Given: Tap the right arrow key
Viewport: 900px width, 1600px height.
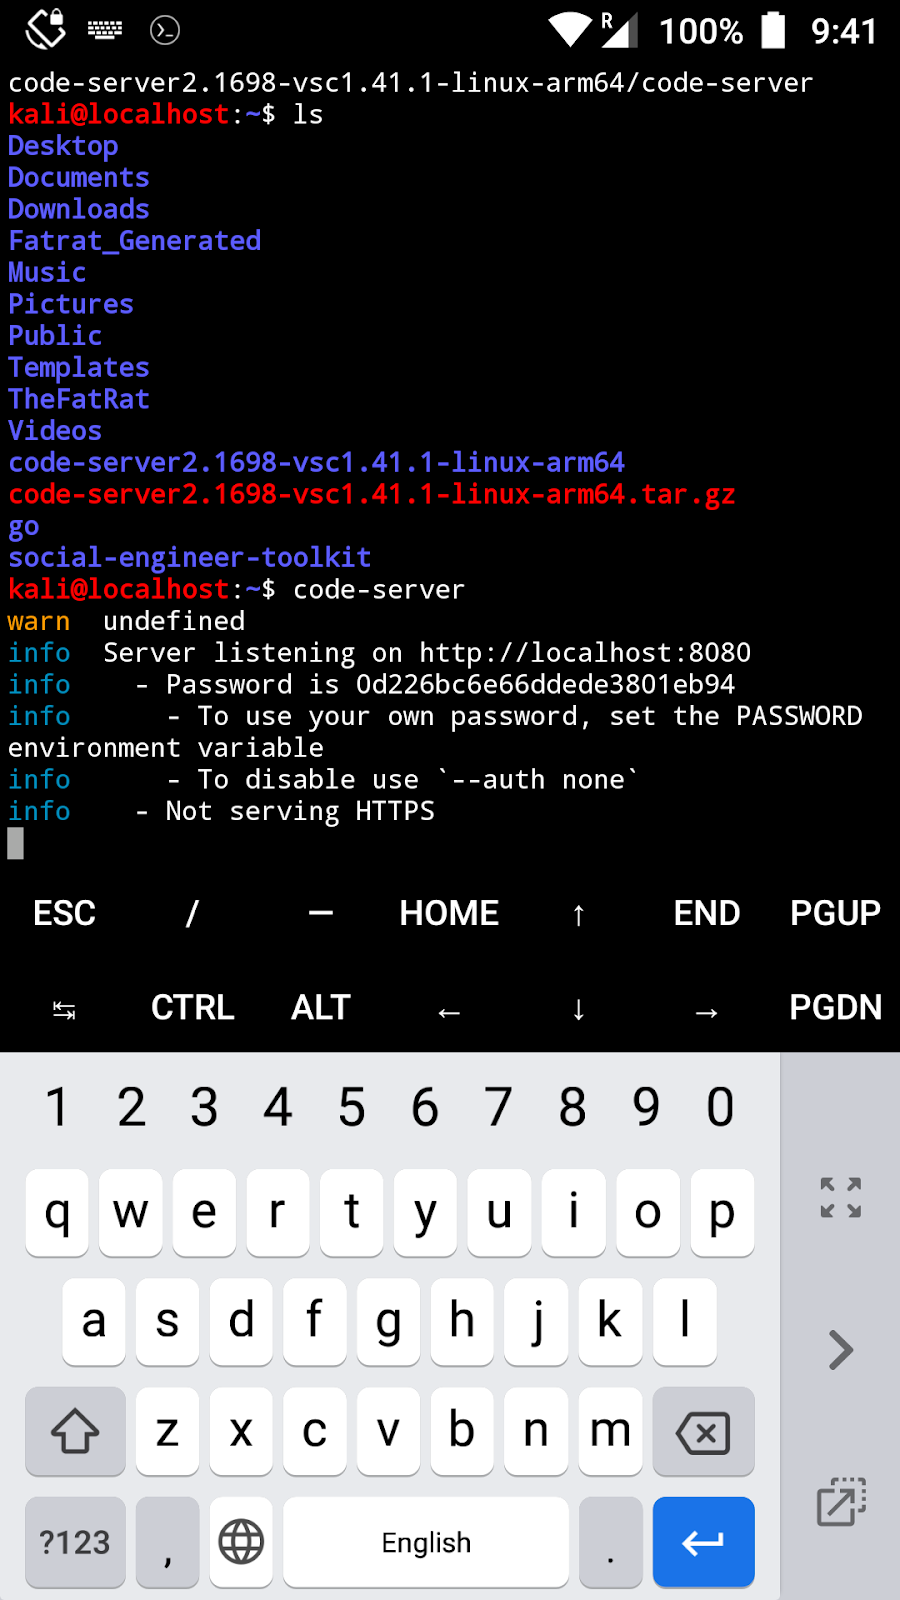Looking at the screenshot, I should click(706, 1012).
